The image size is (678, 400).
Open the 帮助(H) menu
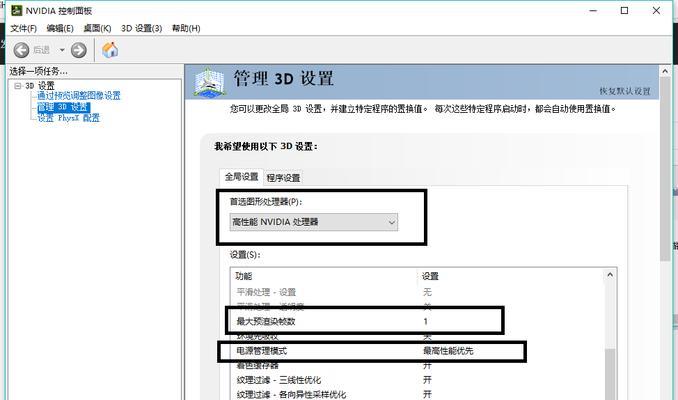(186, 29)
